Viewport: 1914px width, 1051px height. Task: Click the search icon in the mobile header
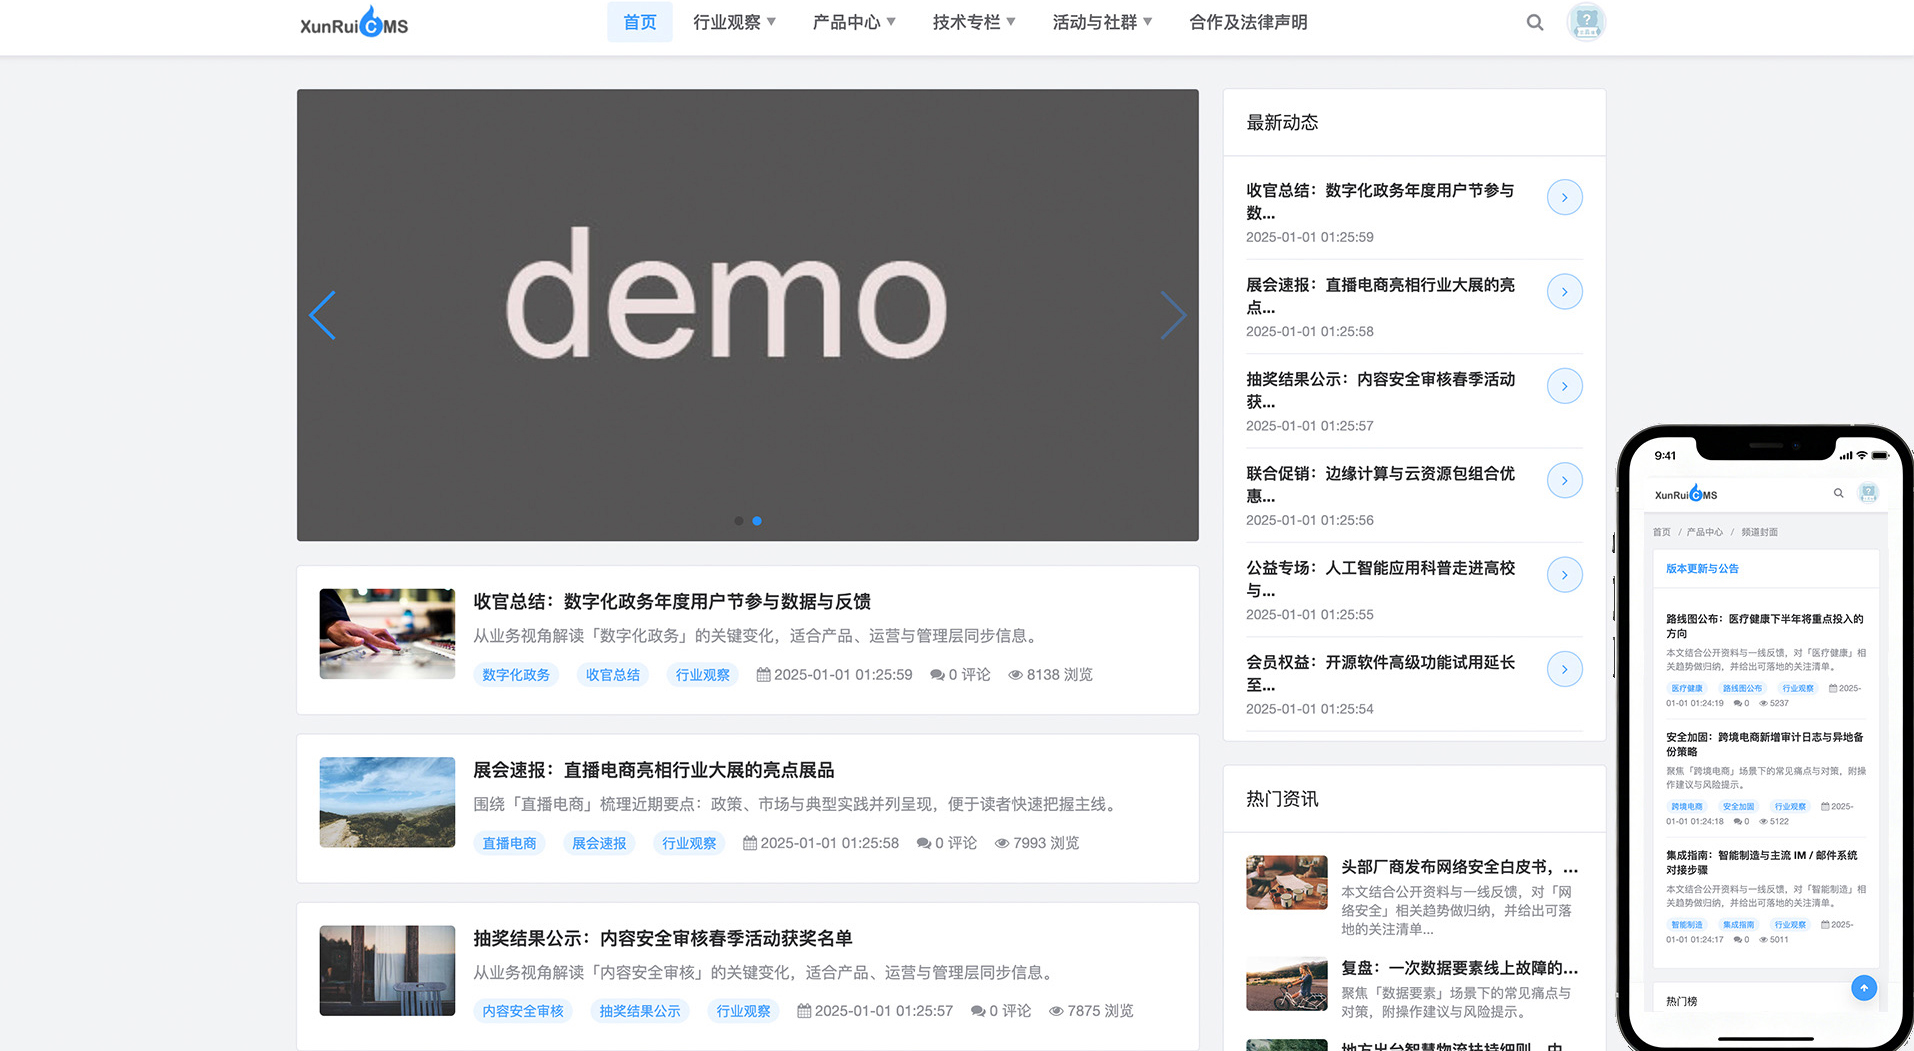[1838, 493]
